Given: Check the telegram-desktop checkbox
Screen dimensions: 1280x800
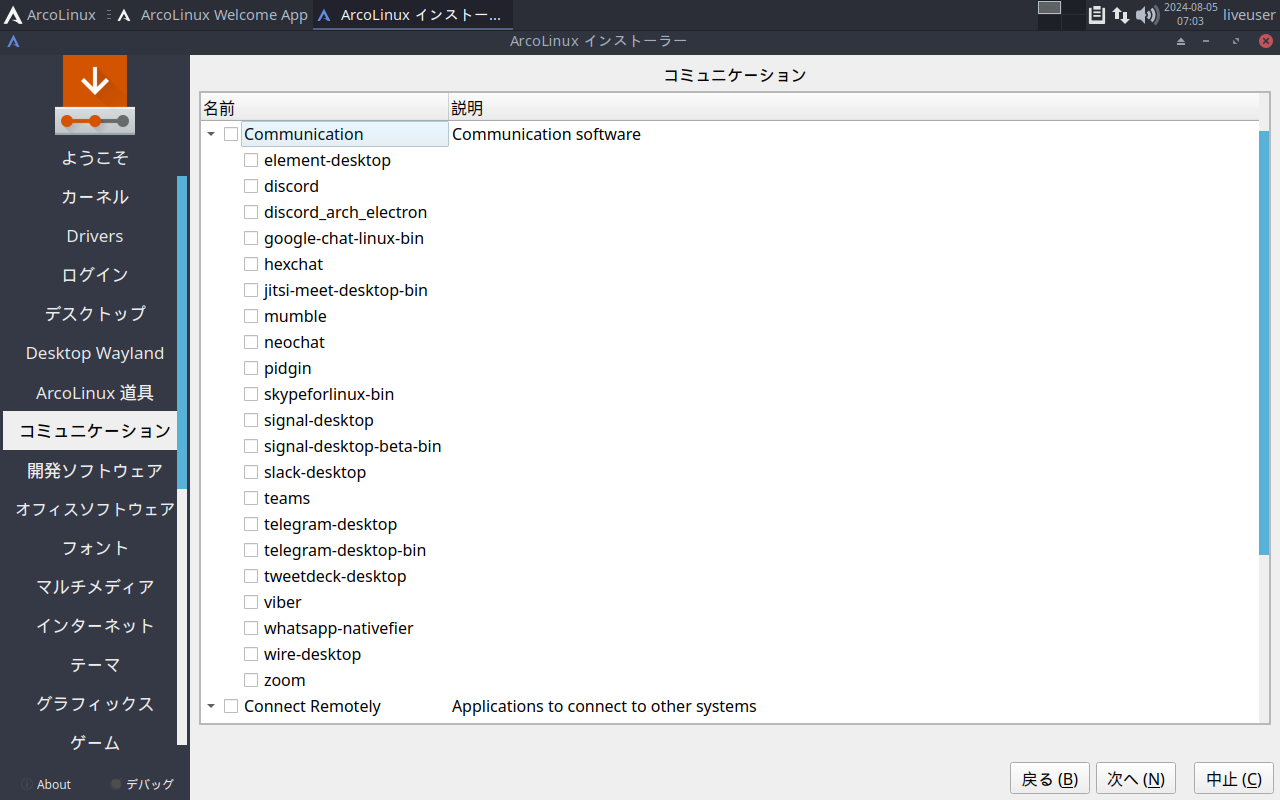Looking at the screenshot, I should pyautogui.click(x=251, y=524).
